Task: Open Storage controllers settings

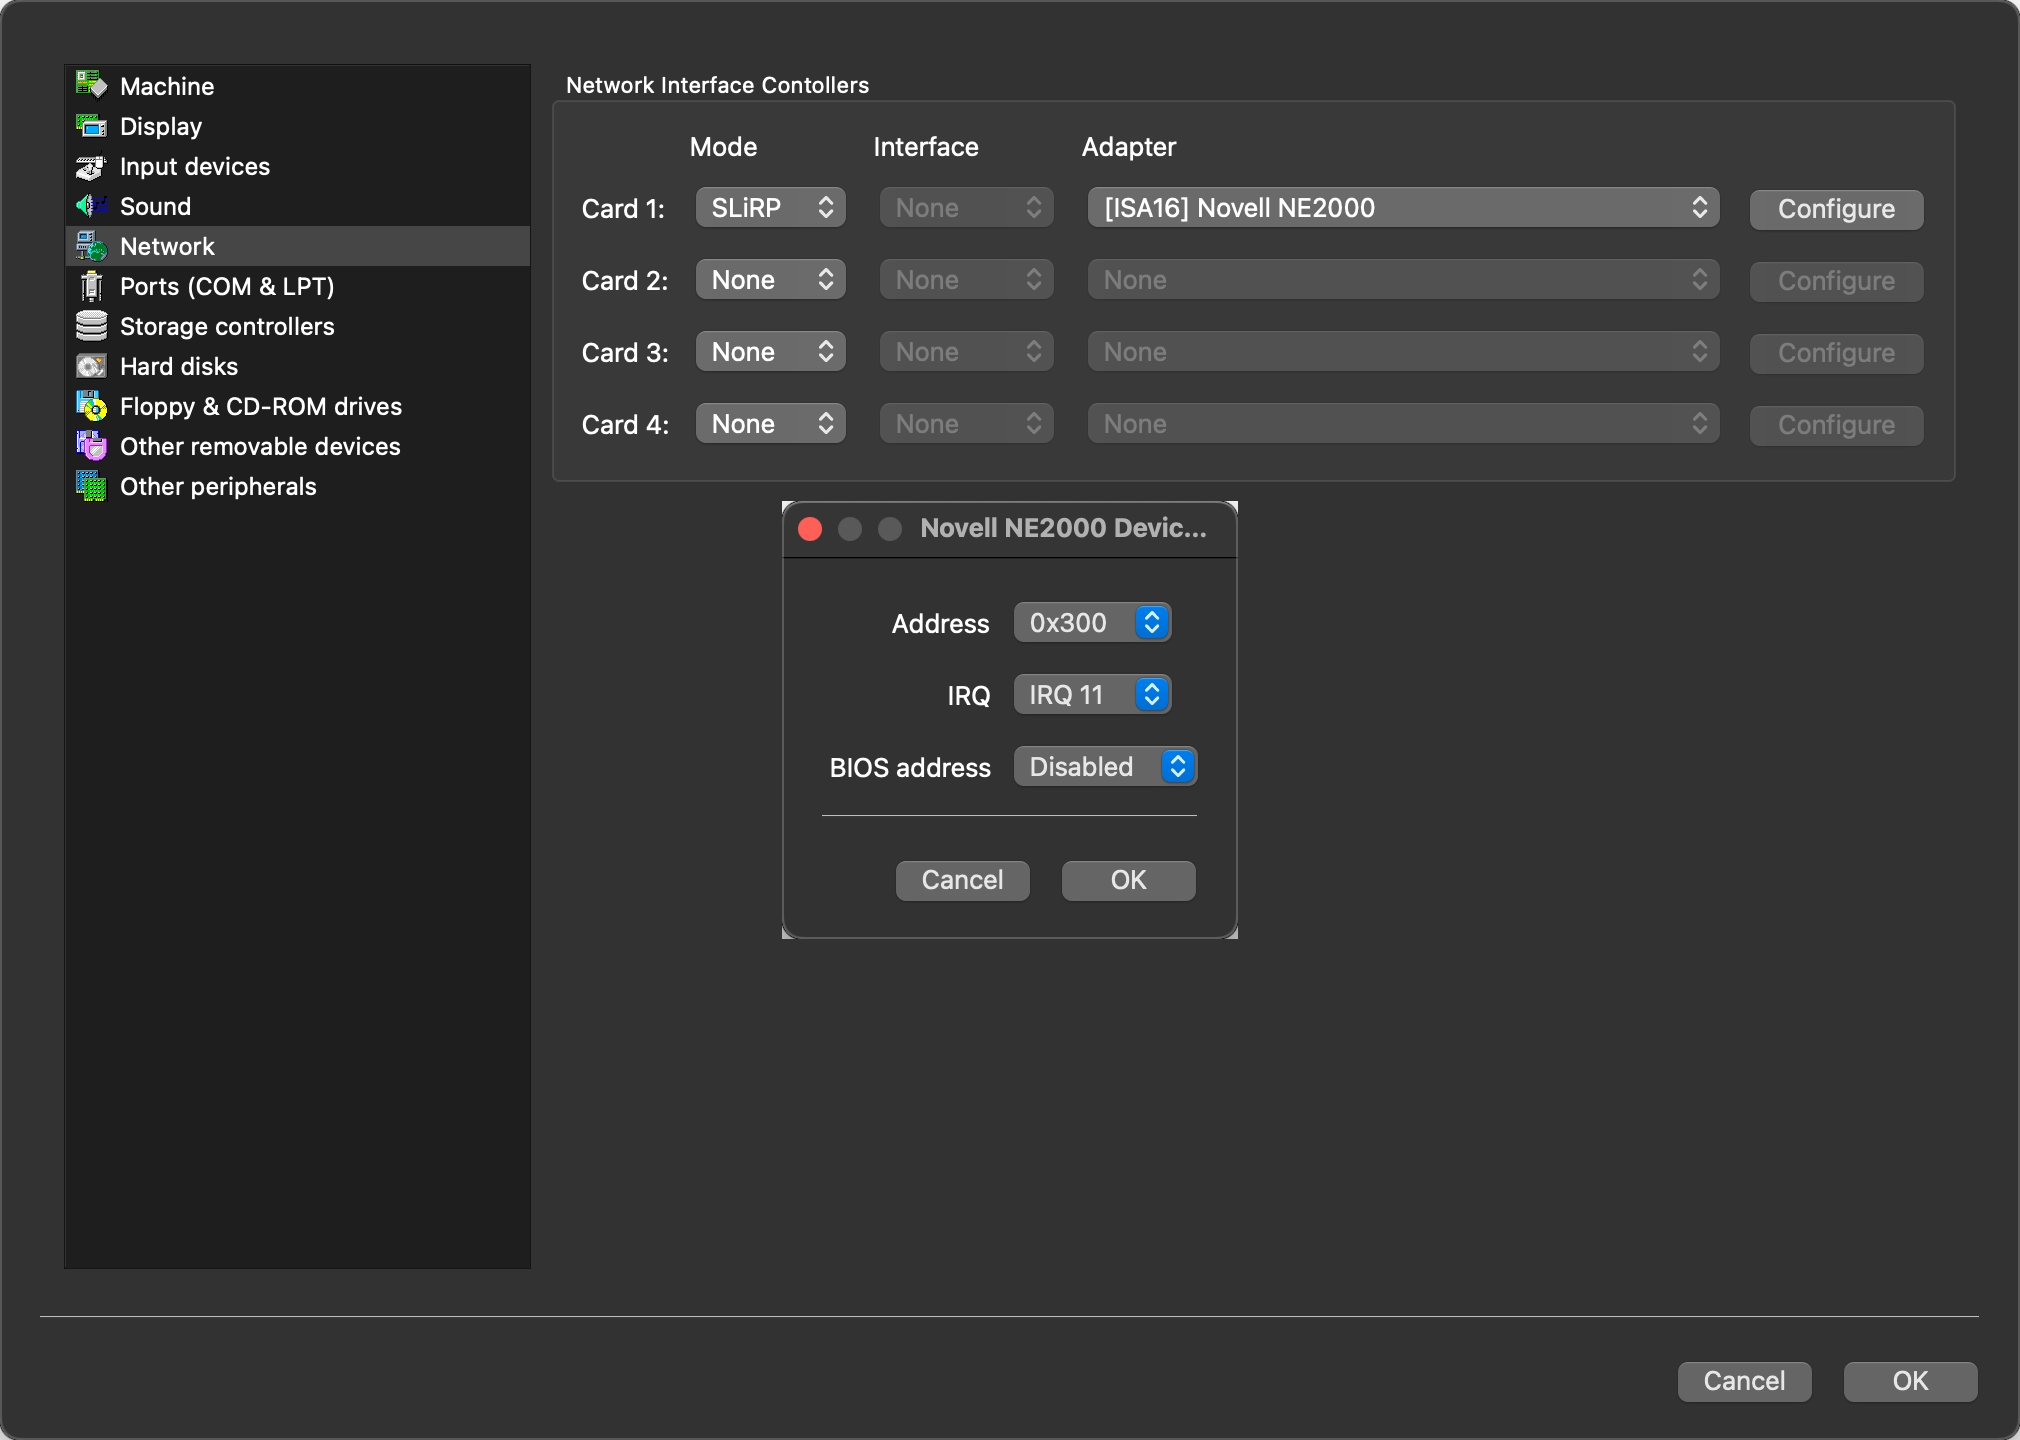Action: click(x=298, y=326)
